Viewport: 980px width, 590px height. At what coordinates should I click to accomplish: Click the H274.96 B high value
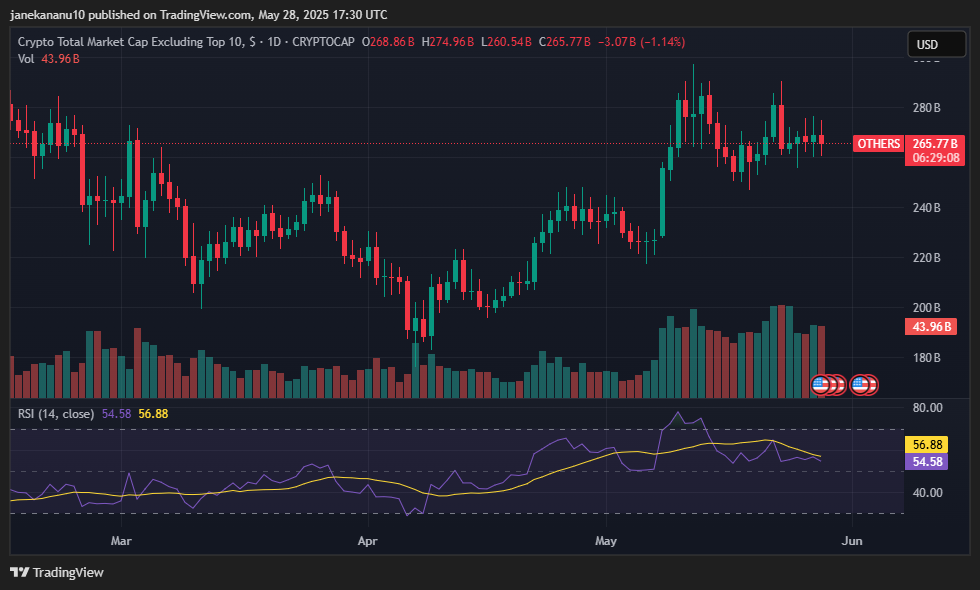(x=448, y=42)
